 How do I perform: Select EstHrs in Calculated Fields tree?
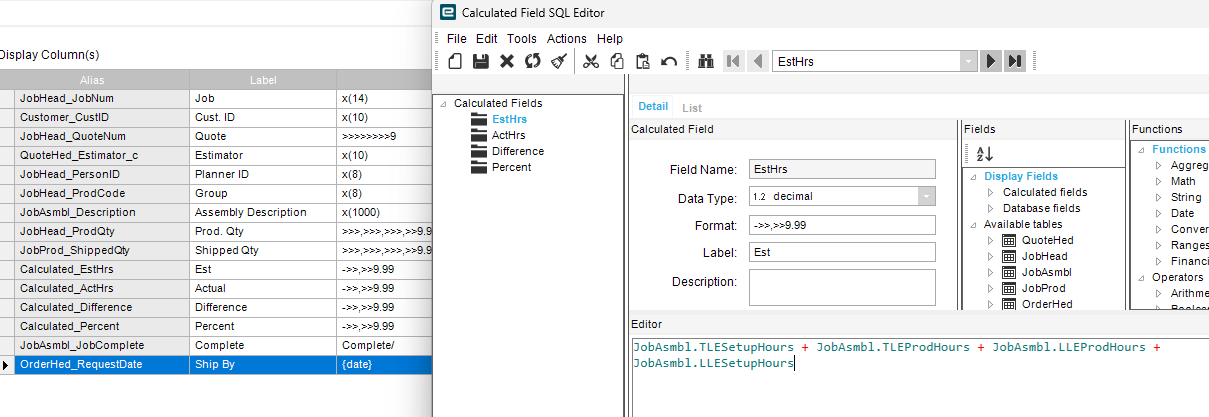[x=509, y=119]
